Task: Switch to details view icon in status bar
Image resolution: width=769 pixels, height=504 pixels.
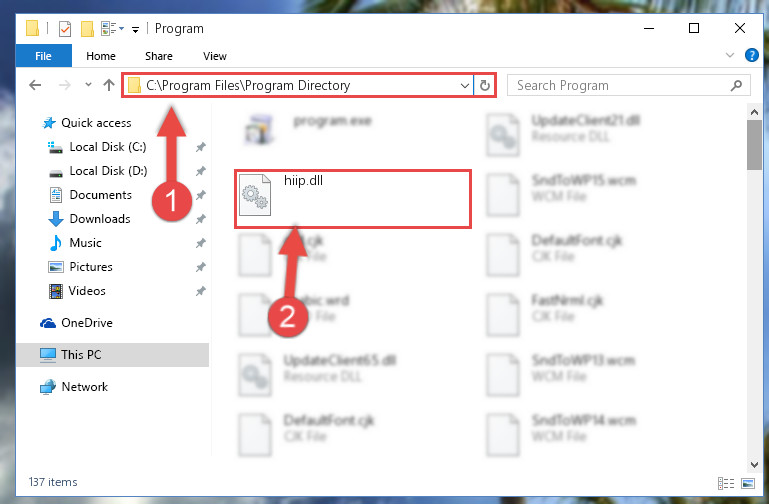Action: pos(726,483)
